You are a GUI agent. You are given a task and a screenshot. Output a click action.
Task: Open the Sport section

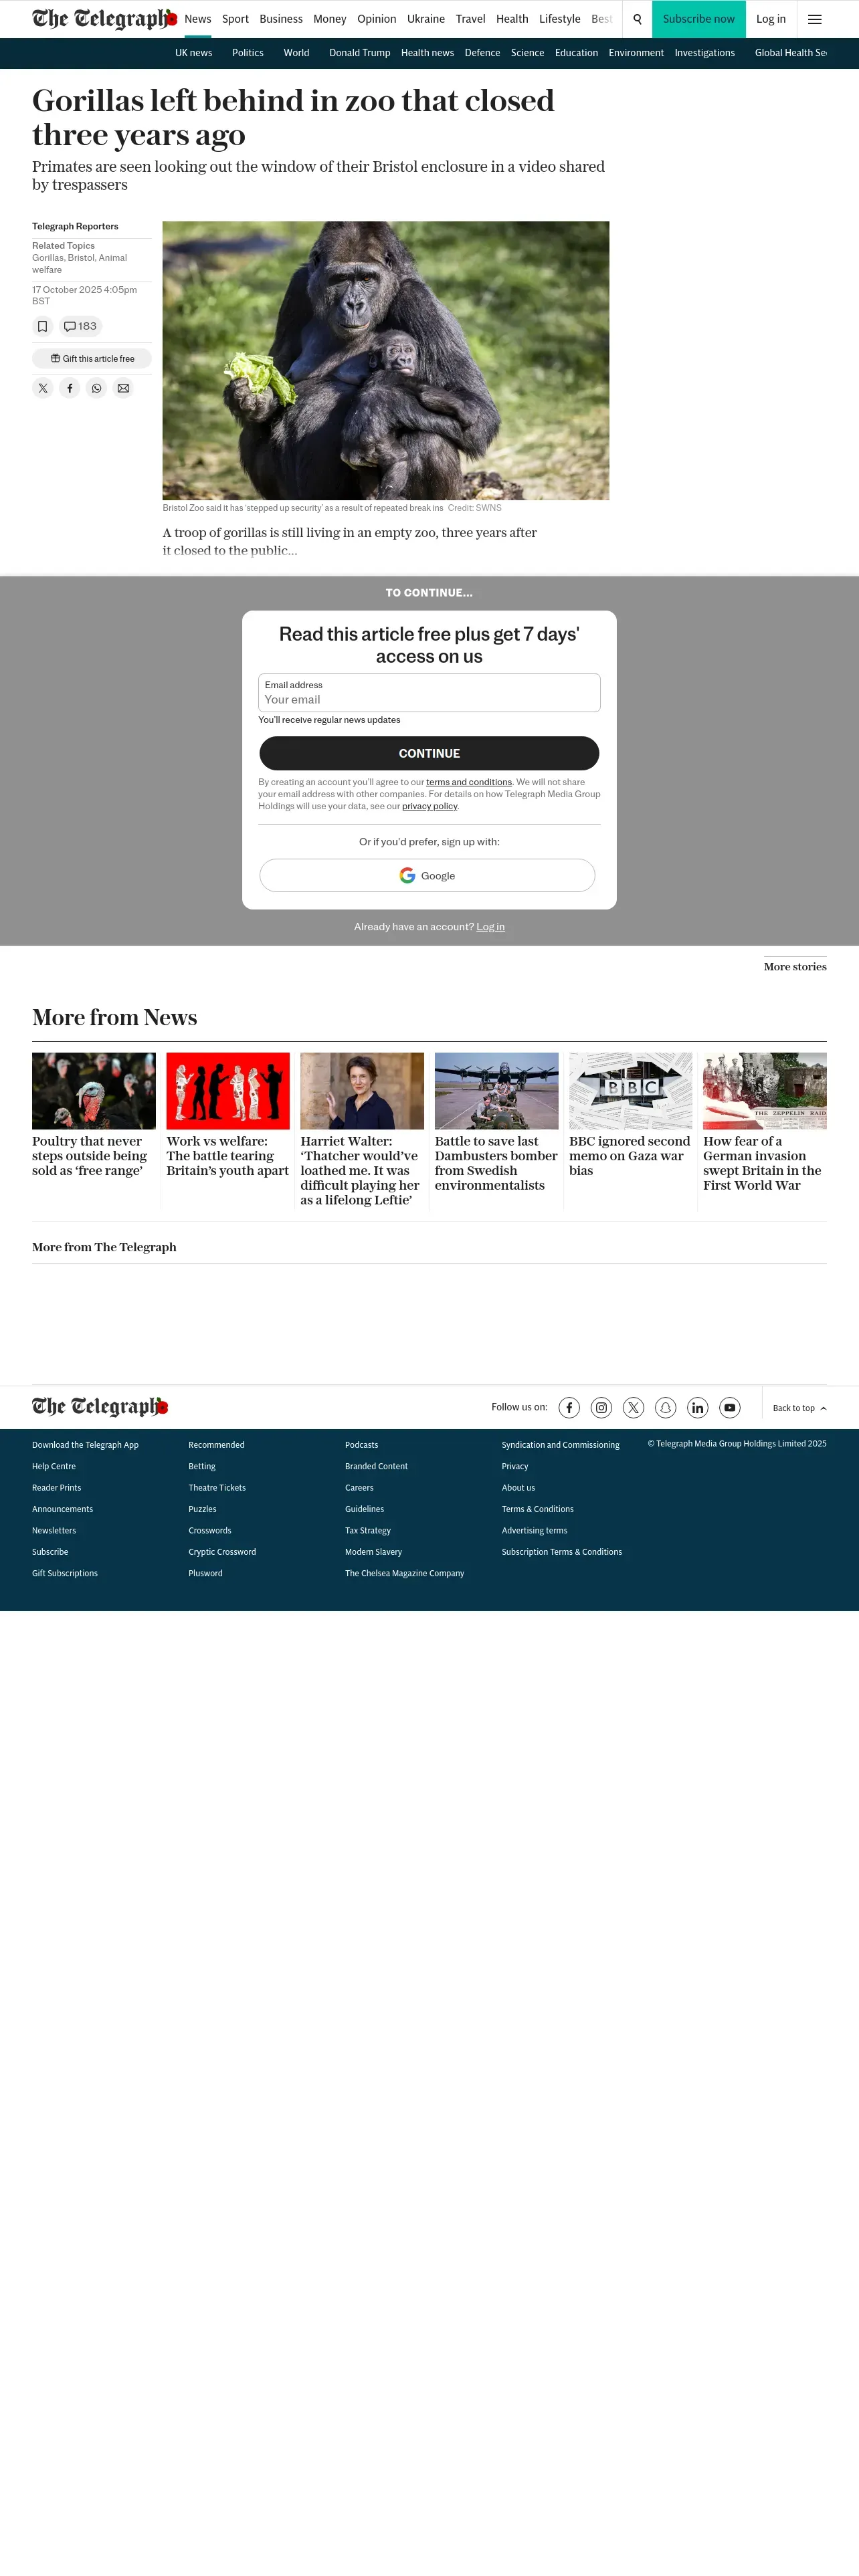[235, 19]
